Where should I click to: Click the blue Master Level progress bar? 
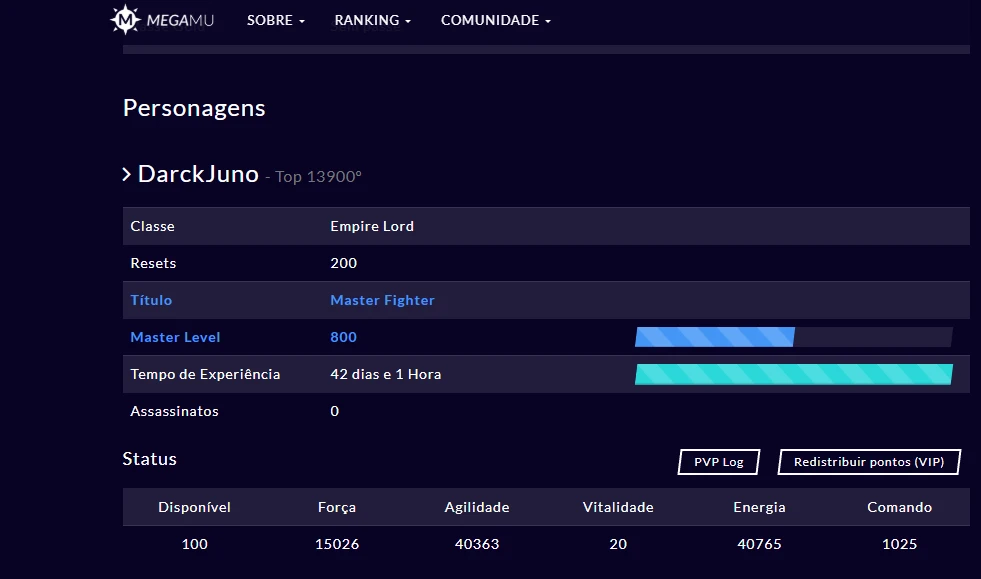pos(714,337)
